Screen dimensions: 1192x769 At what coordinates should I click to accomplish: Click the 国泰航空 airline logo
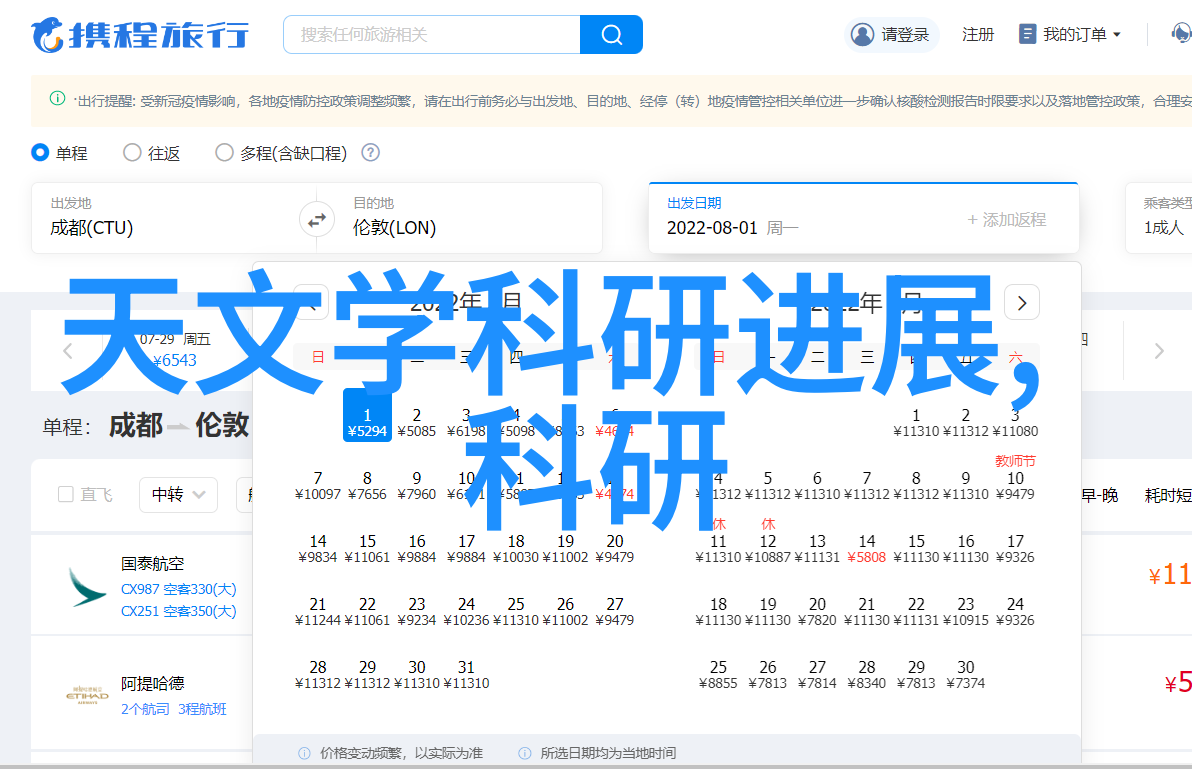pyautogui.click(x=86, y=587)
